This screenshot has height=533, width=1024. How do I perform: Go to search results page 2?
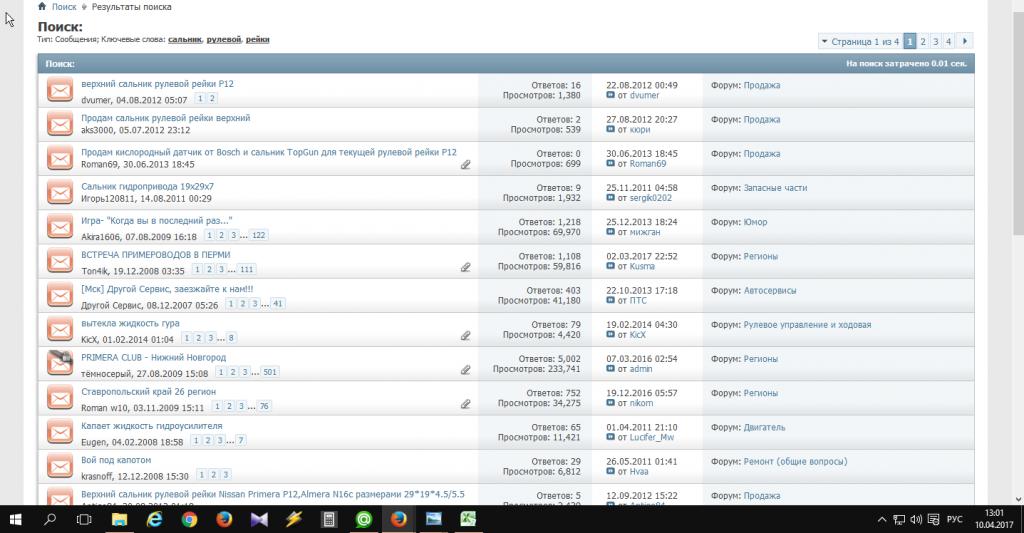pyautogui.click(x=923, y=41)
